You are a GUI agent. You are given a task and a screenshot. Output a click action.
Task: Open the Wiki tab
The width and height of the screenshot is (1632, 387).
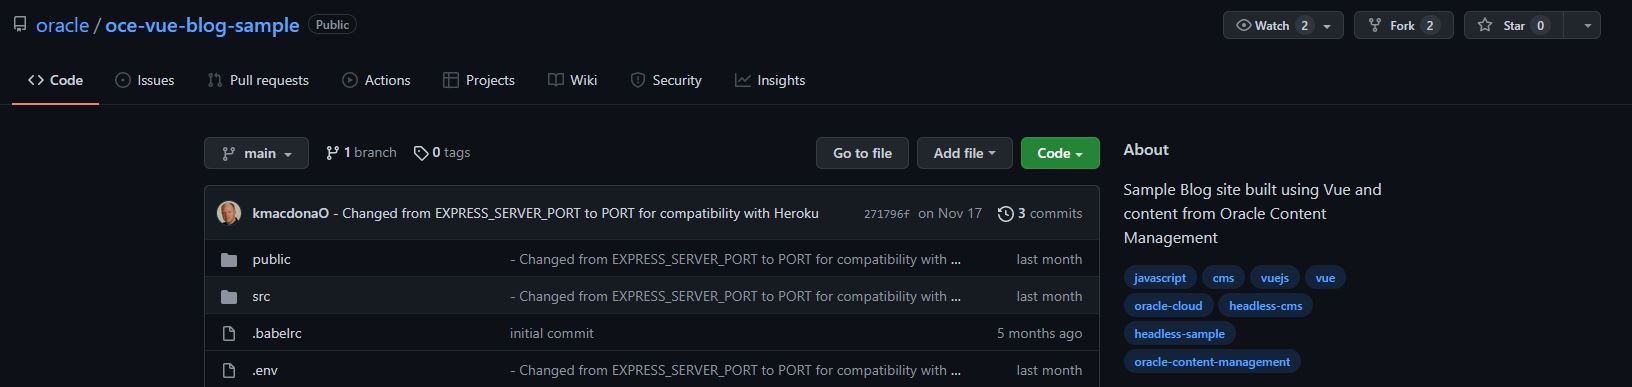click(573, 80)
